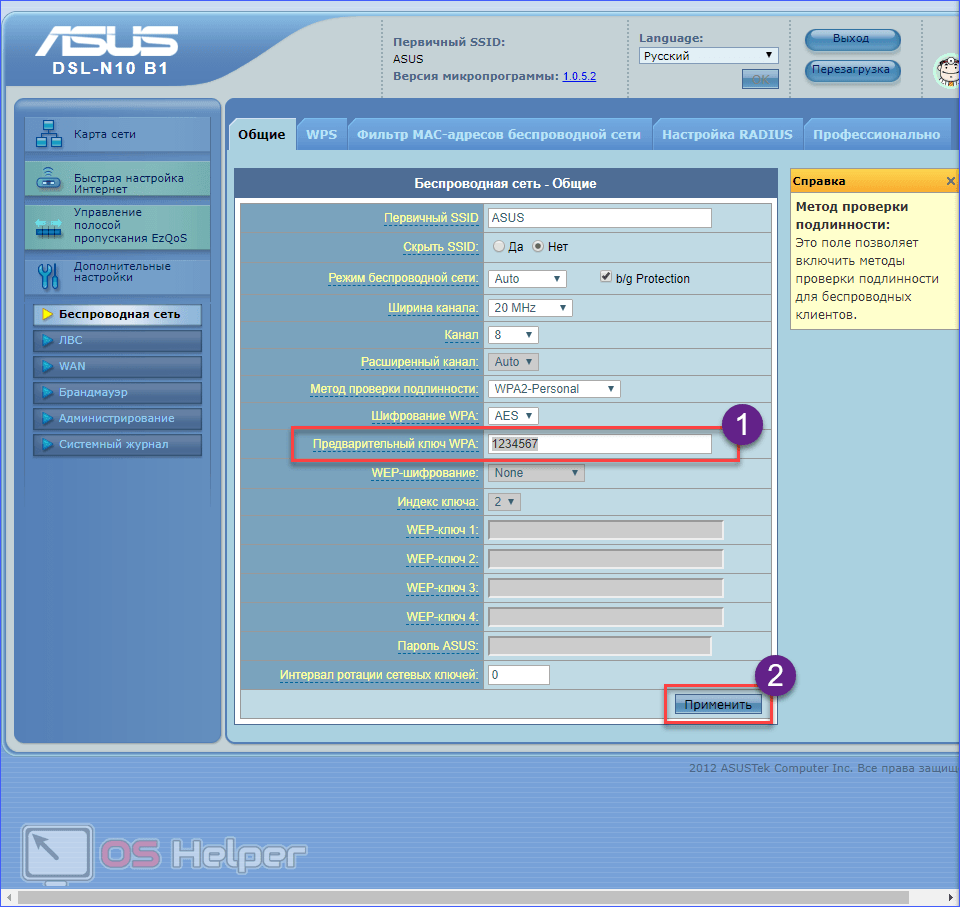The image size is (960, 907).
Task: Switch to the WPS tab
Action: click(x=321, y=135)
